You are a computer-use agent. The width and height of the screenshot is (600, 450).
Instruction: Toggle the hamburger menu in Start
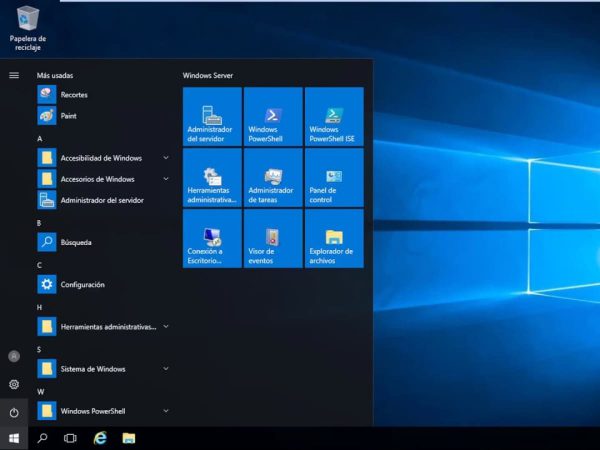click(x=14, y=75)
